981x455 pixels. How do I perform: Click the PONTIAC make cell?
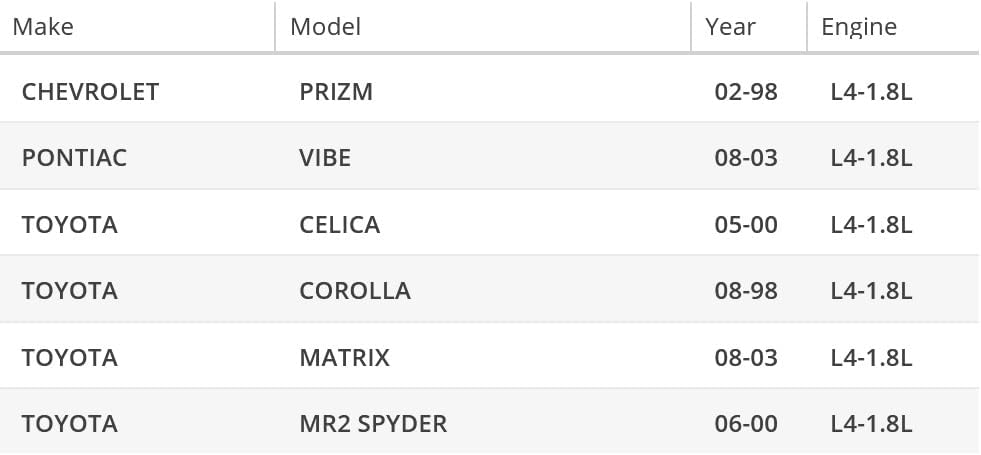[74, 158]
